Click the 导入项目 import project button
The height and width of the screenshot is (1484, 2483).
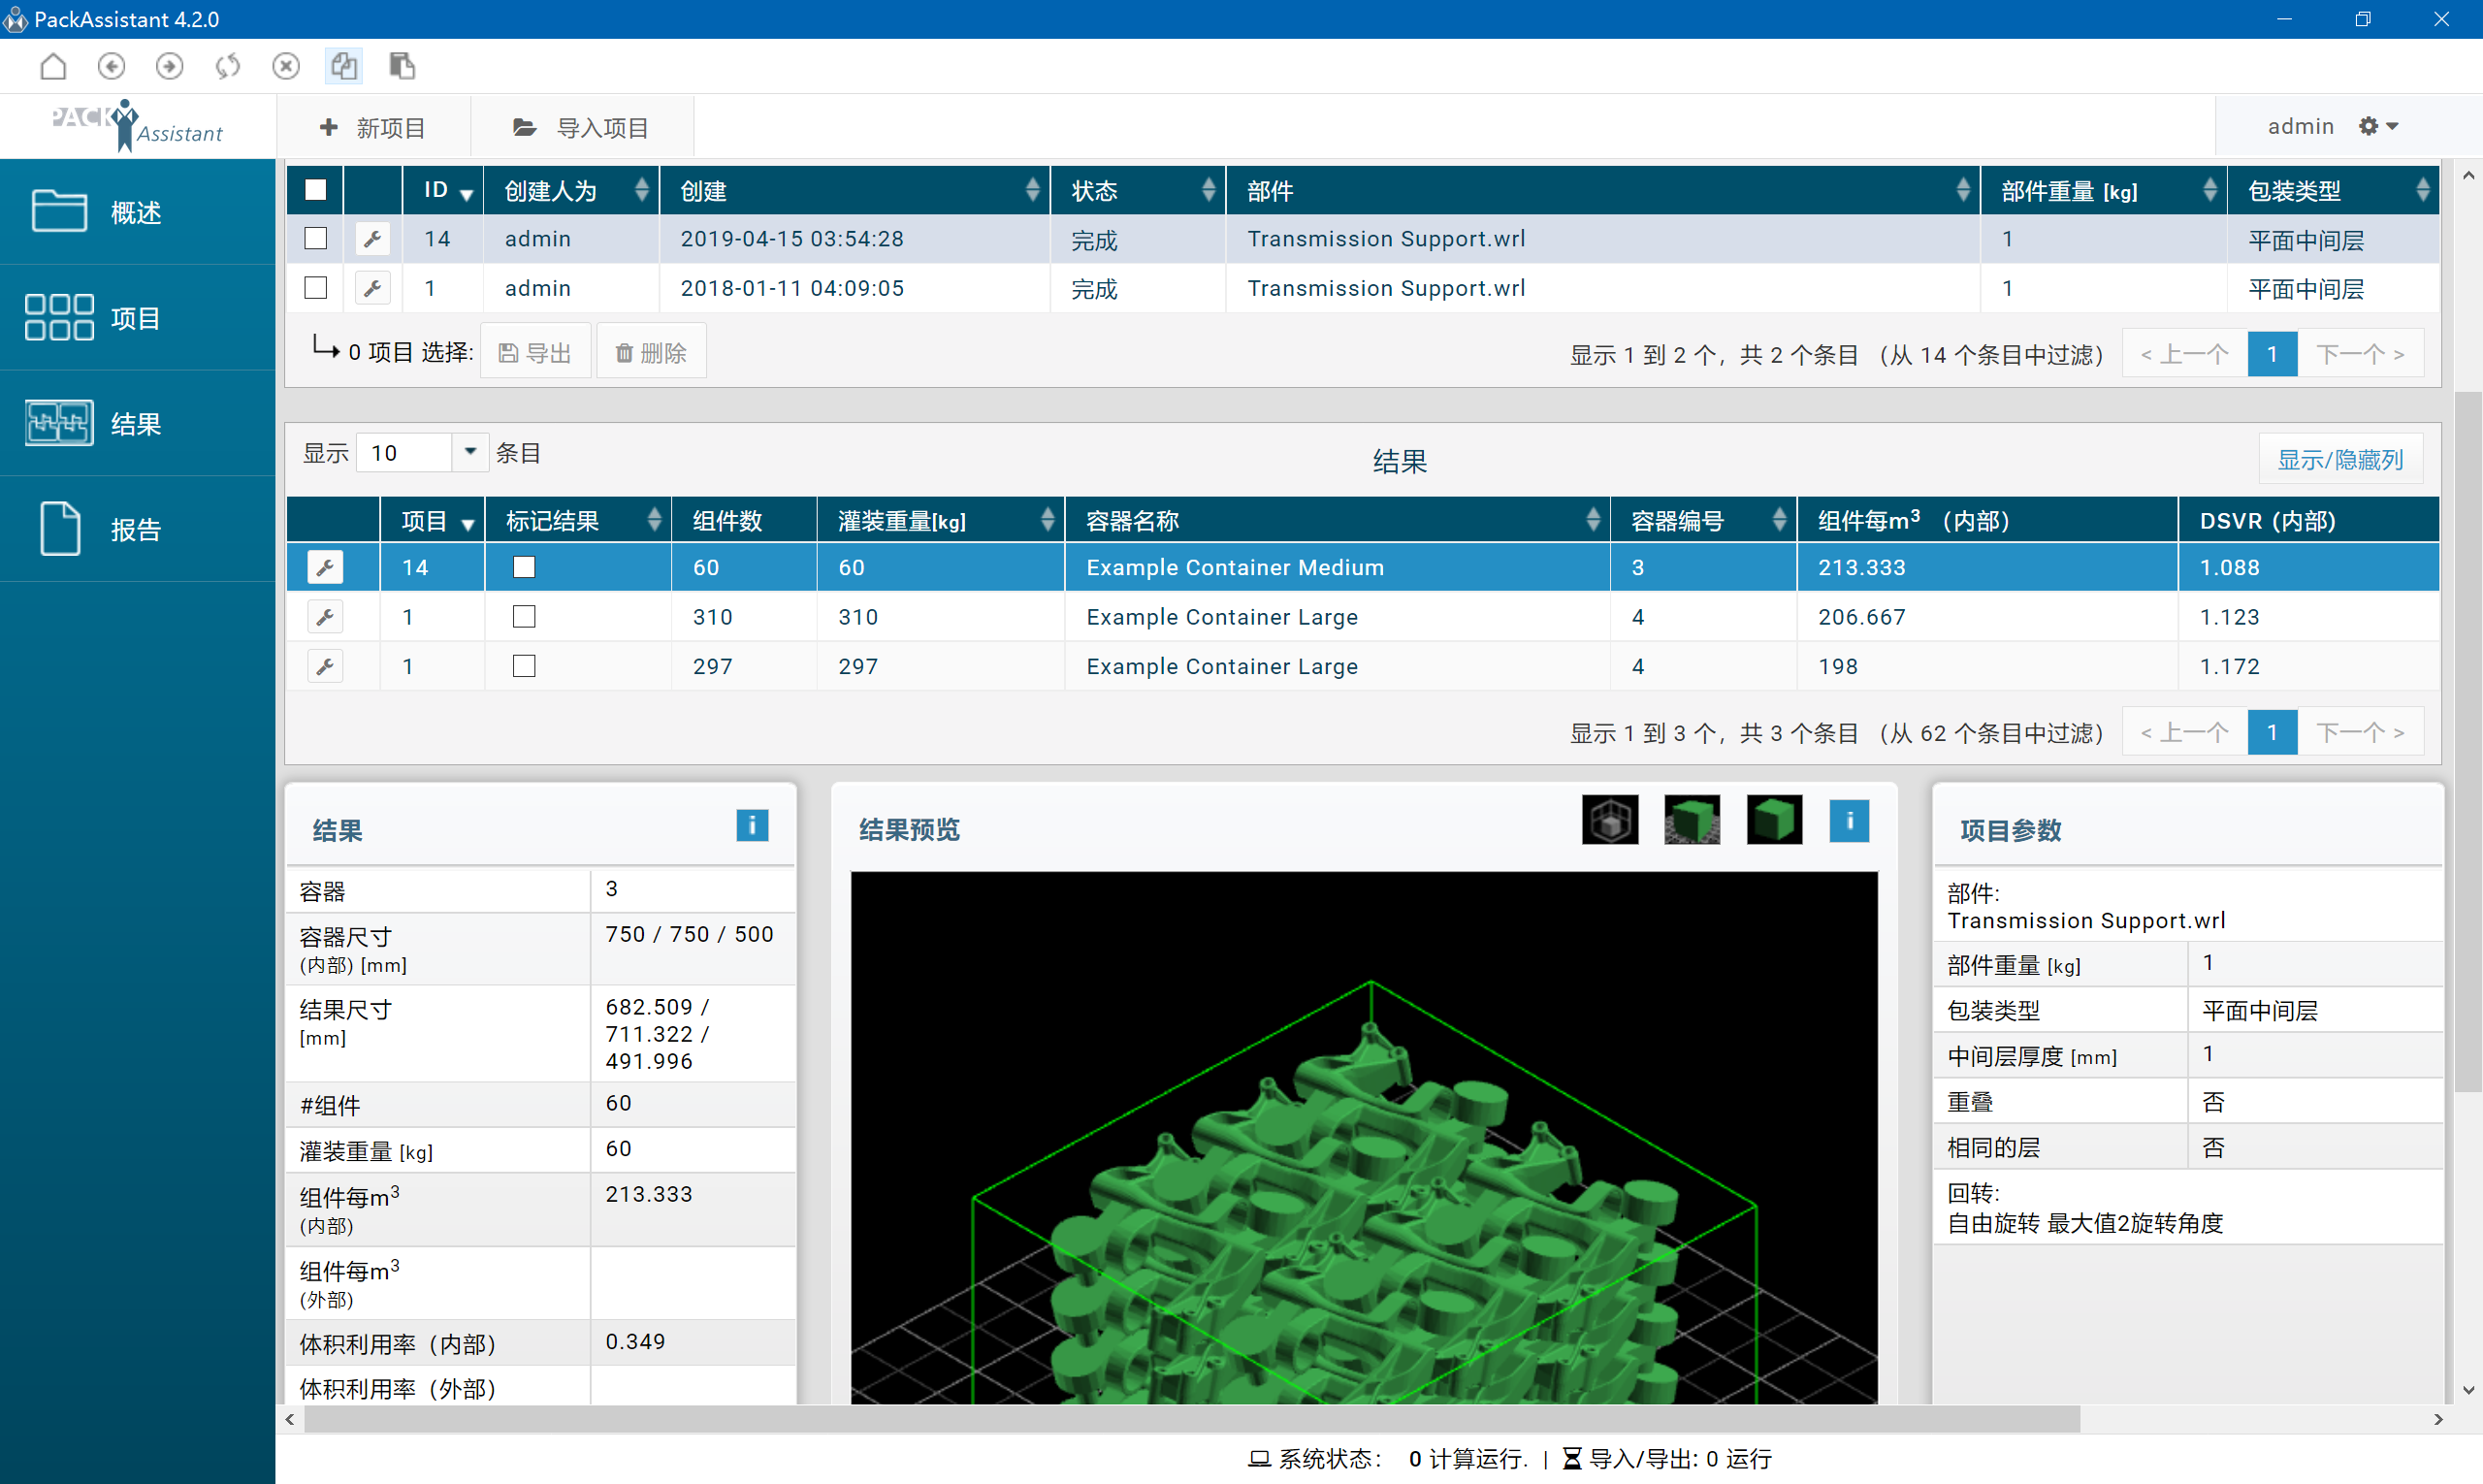(x=581, y=127)
